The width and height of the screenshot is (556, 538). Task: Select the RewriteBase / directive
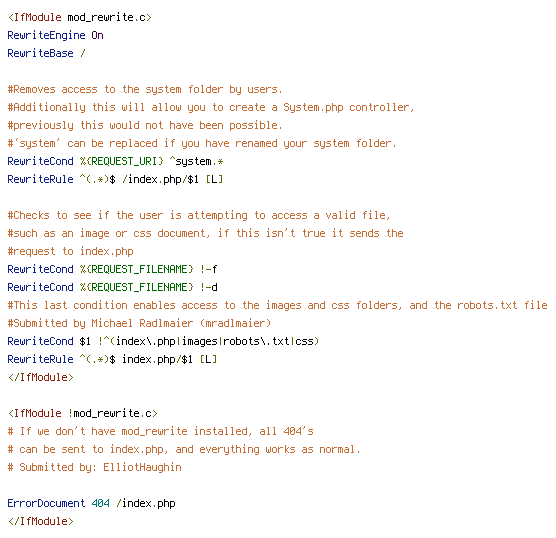(x=46, y=53)
